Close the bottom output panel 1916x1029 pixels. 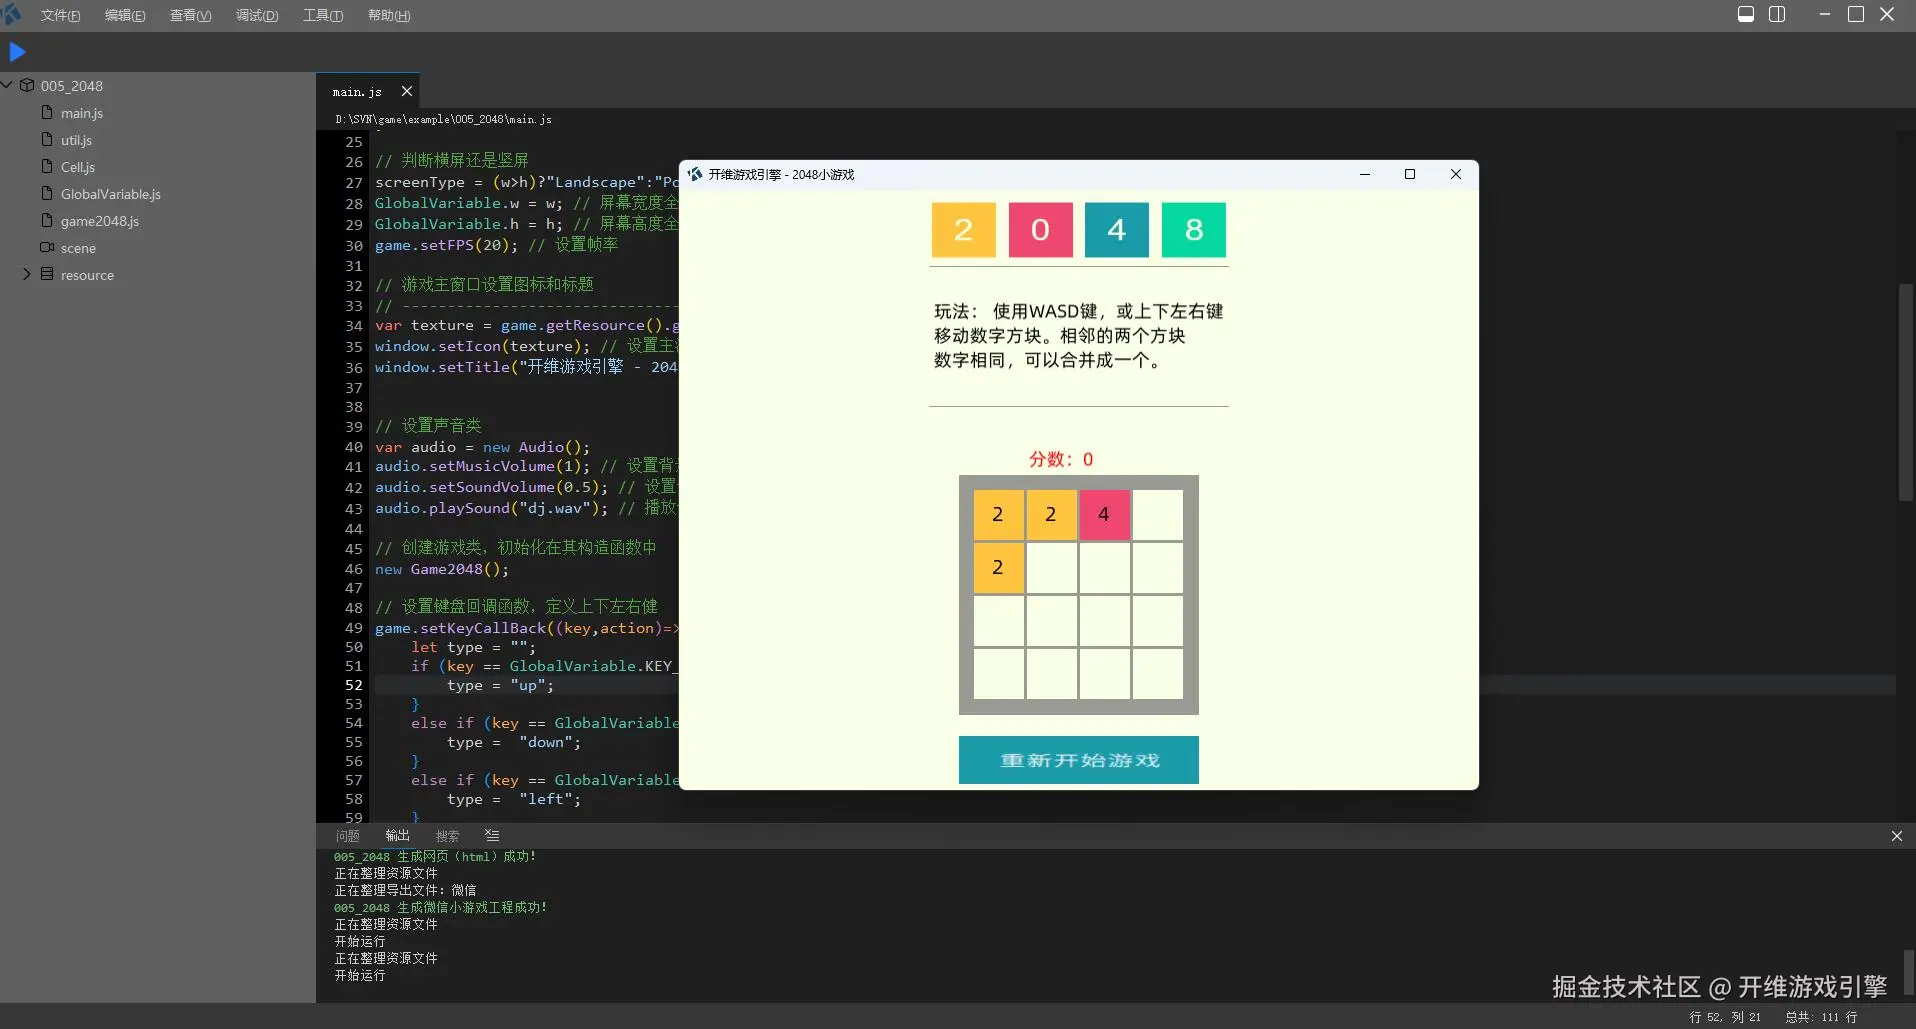tap(1896, 836)
